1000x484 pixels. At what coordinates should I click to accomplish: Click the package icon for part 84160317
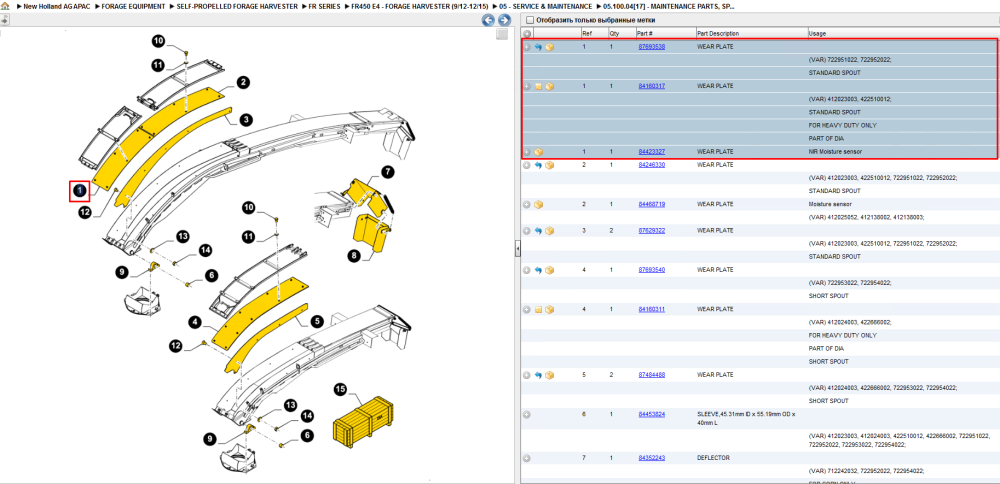549,86
